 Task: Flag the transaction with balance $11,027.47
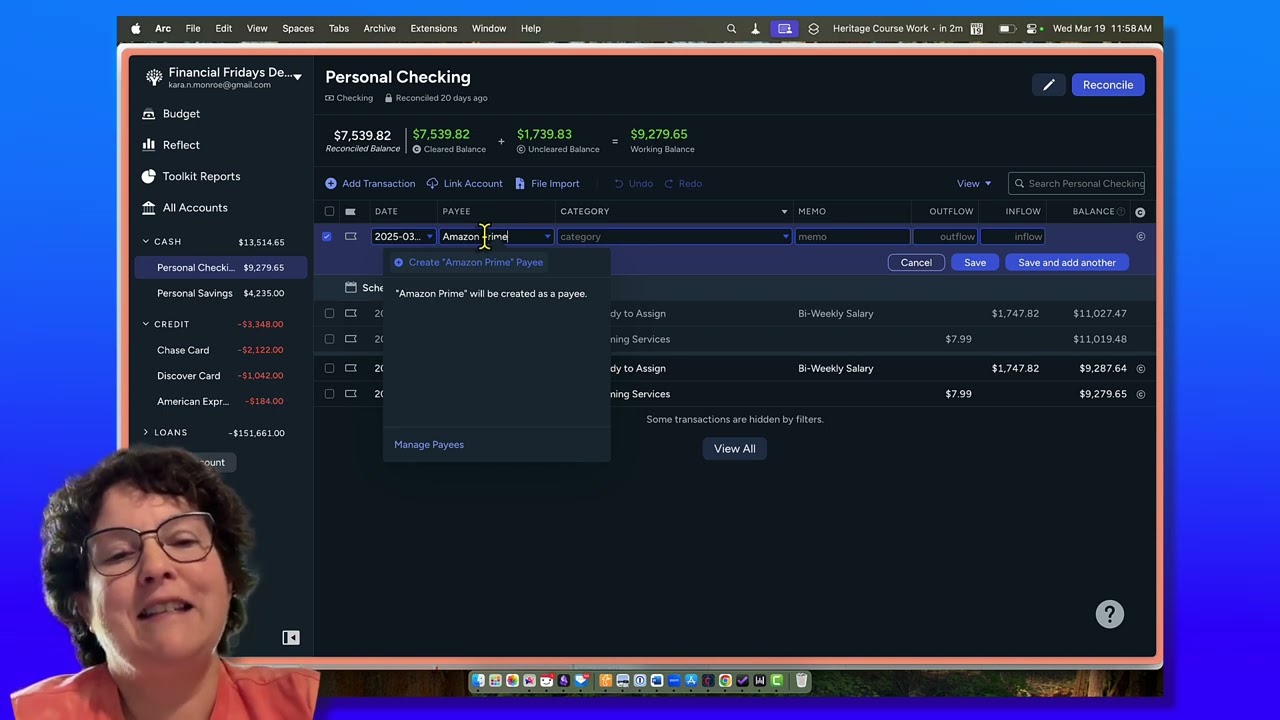point(350,314)
